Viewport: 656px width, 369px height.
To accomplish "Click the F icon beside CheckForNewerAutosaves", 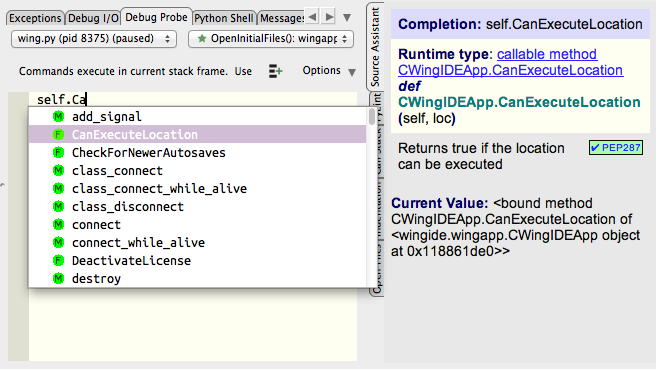I will [x=59, y=152].
